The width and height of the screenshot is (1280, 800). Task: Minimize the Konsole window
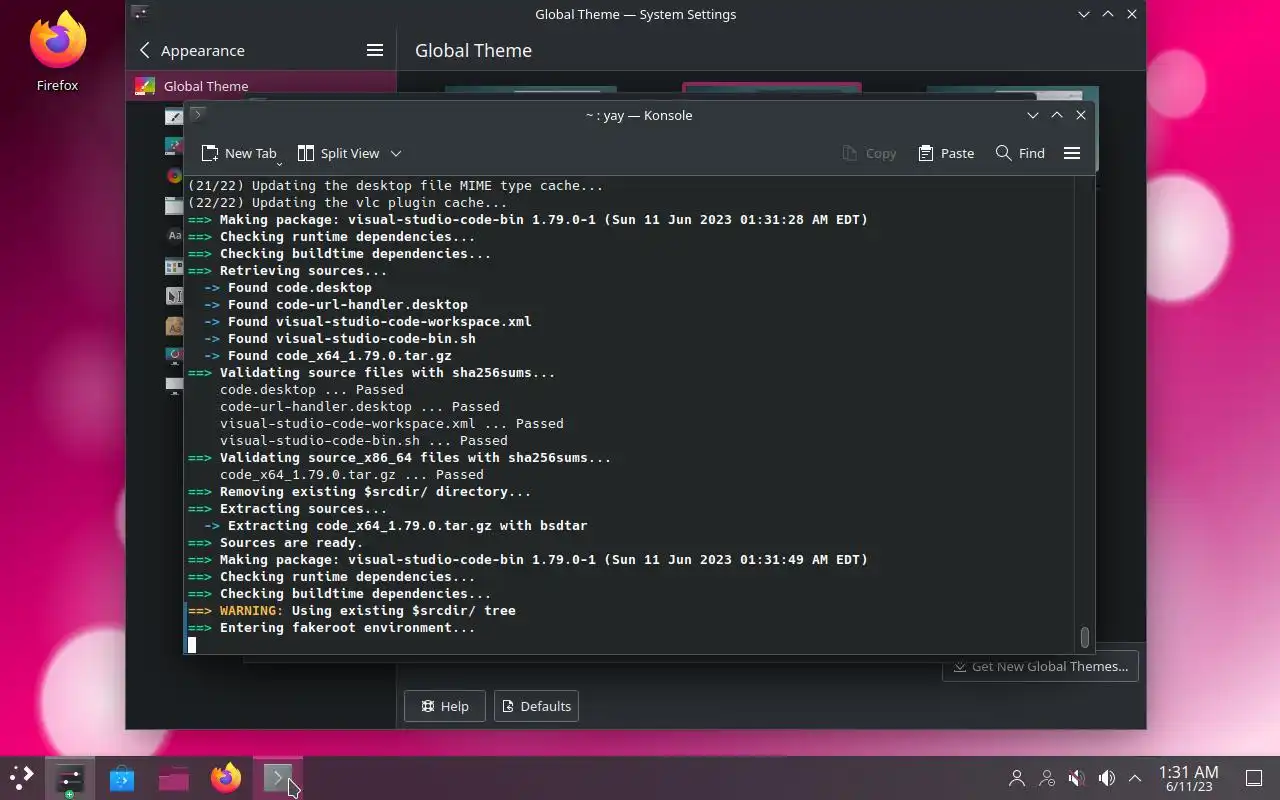tap(1033, 115)
